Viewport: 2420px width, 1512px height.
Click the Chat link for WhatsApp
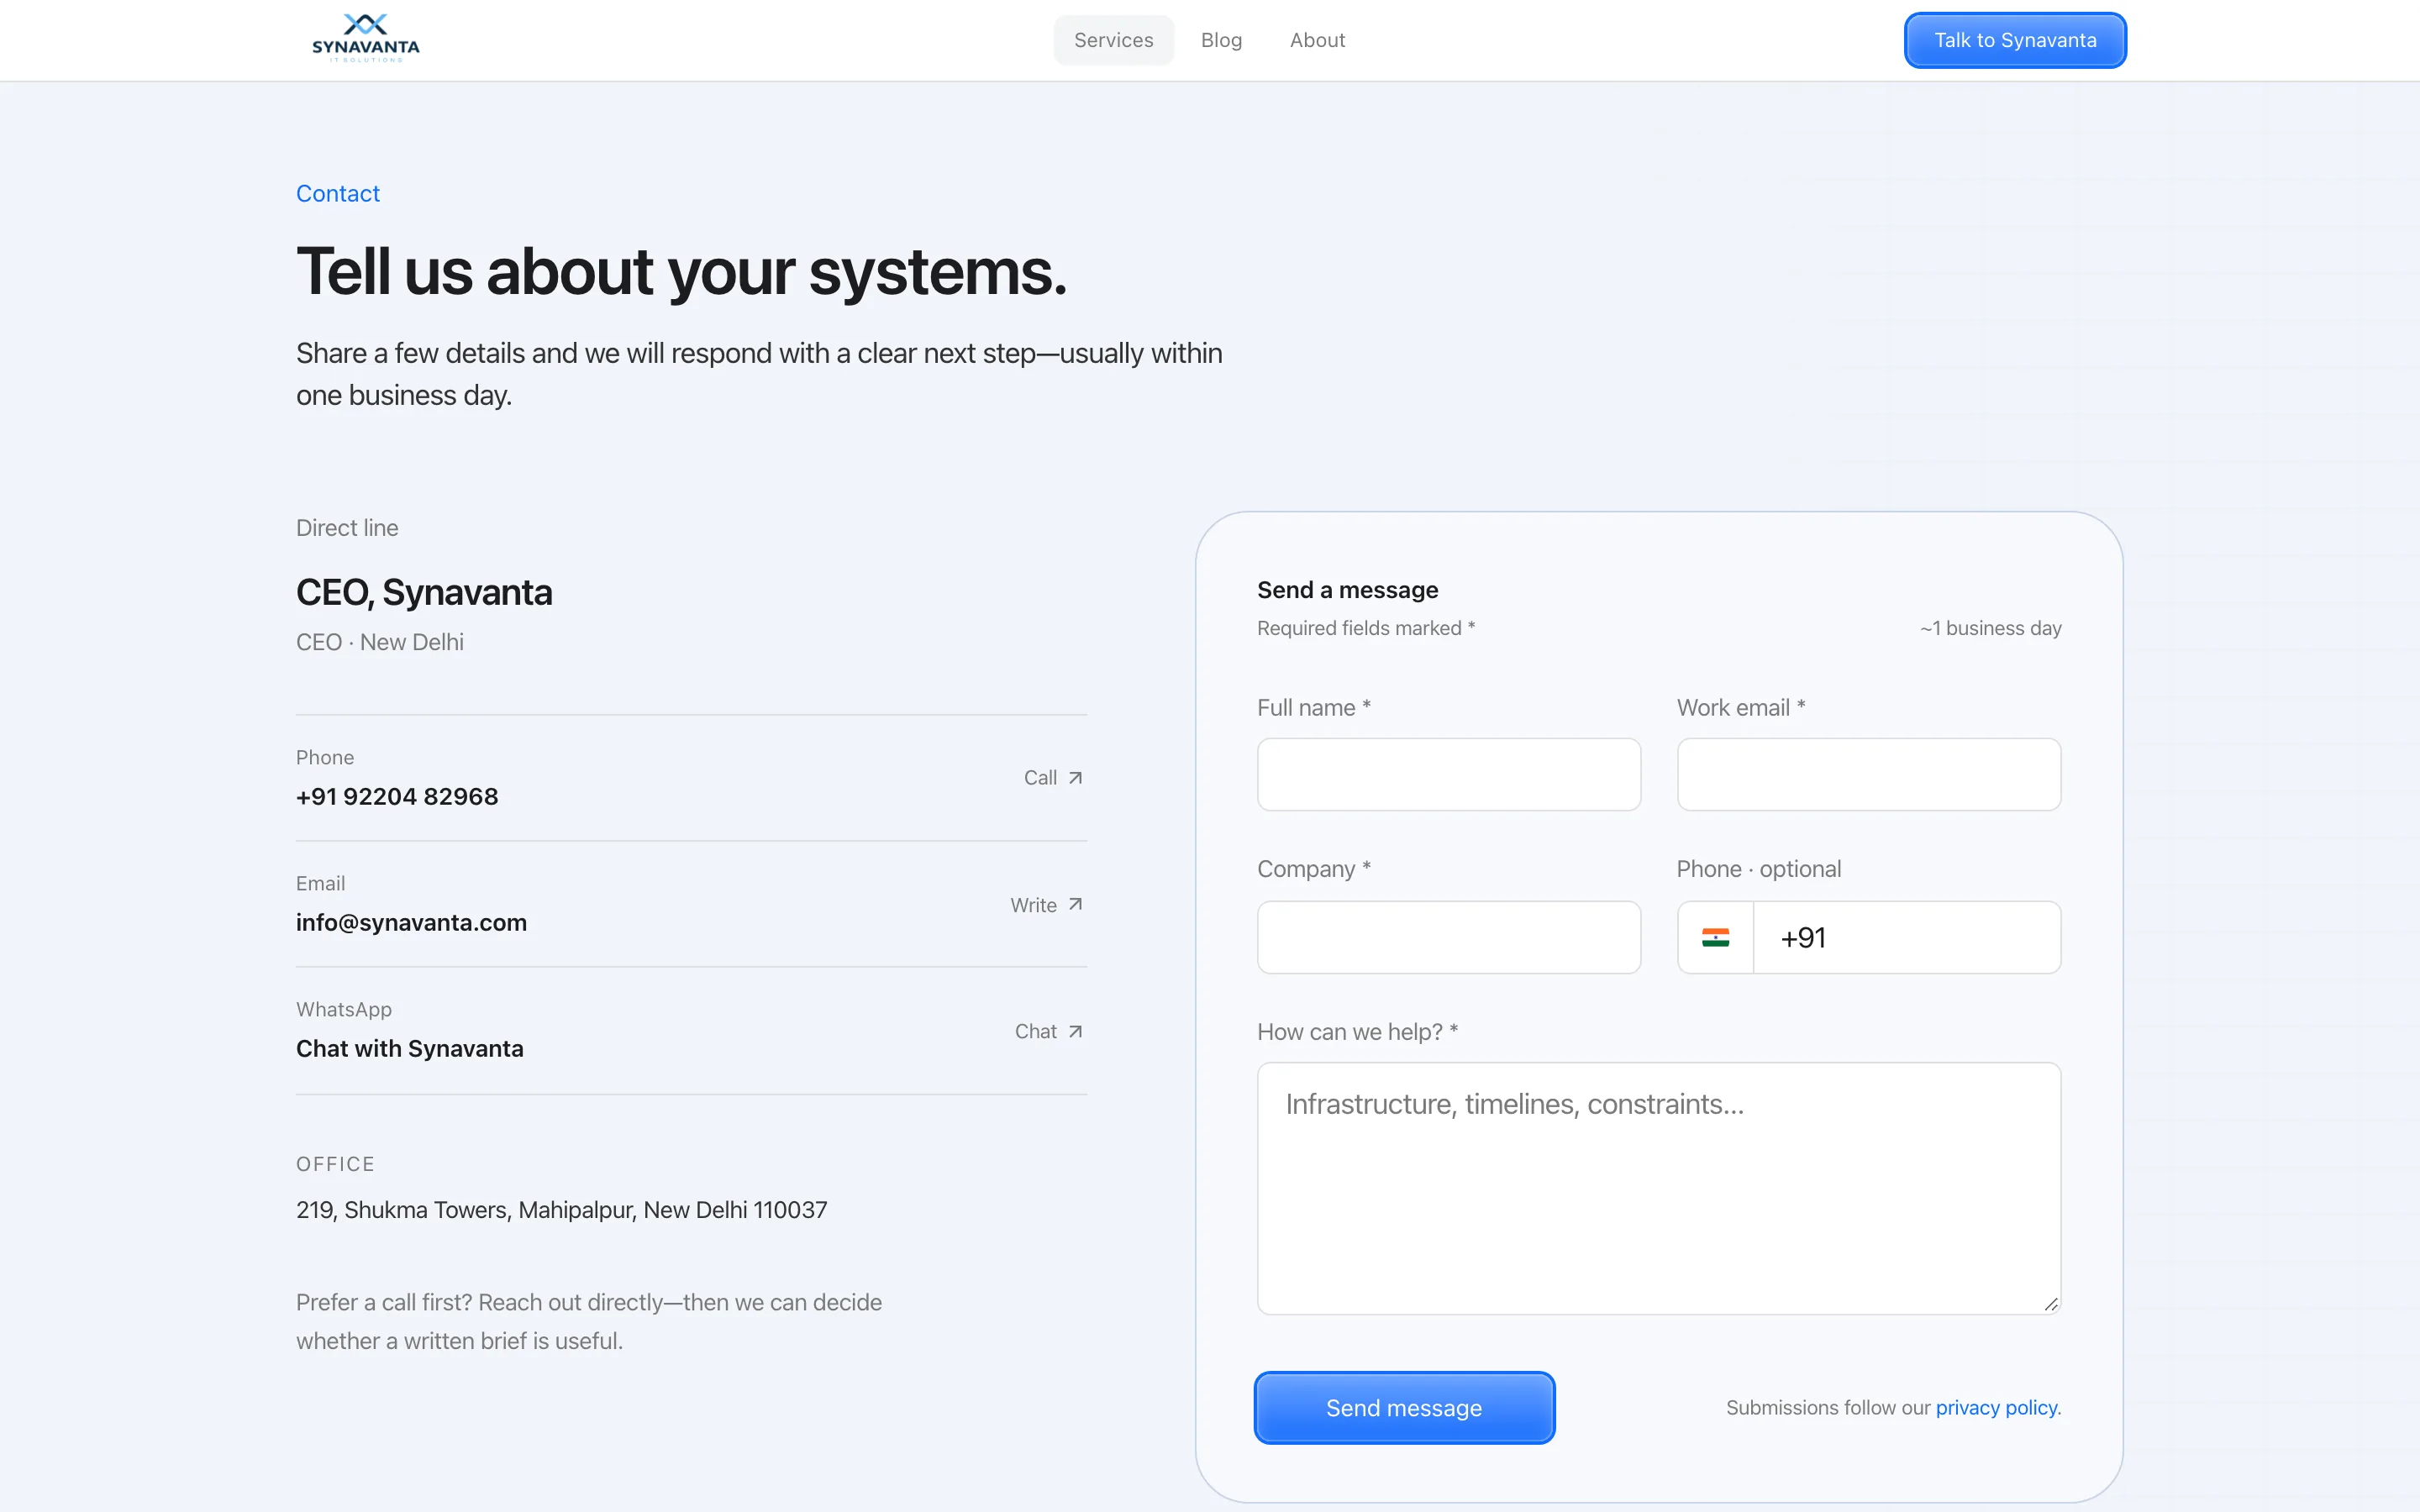(1049, 1031)
